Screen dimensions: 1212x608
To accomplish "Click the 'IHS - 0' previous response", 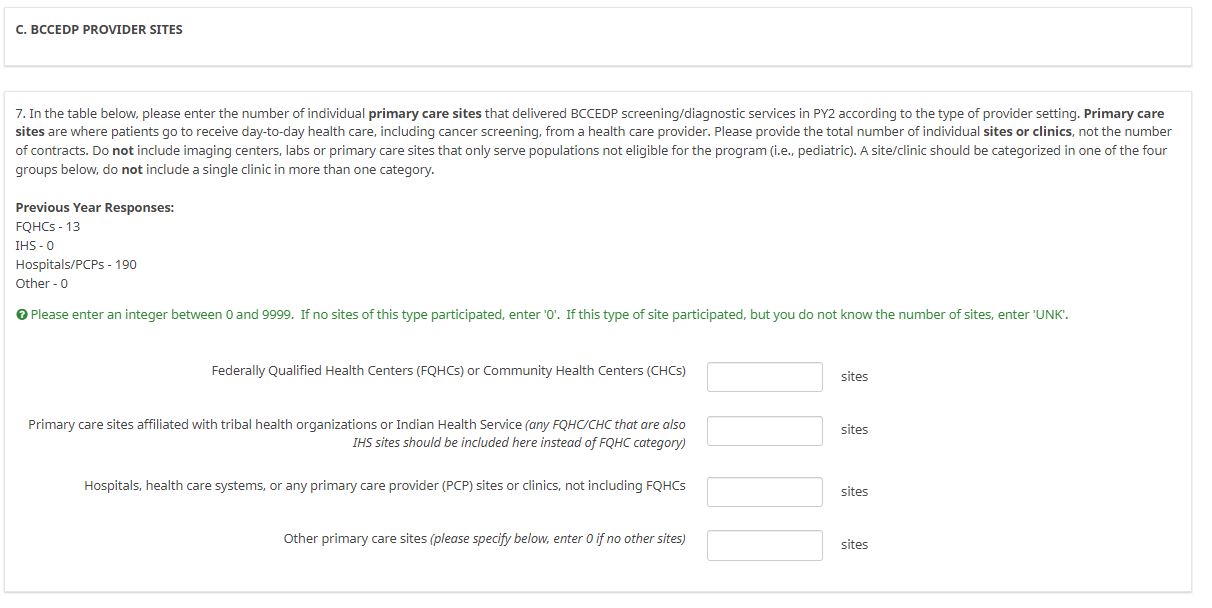I will pyautogui.click(x=35, y=246).
